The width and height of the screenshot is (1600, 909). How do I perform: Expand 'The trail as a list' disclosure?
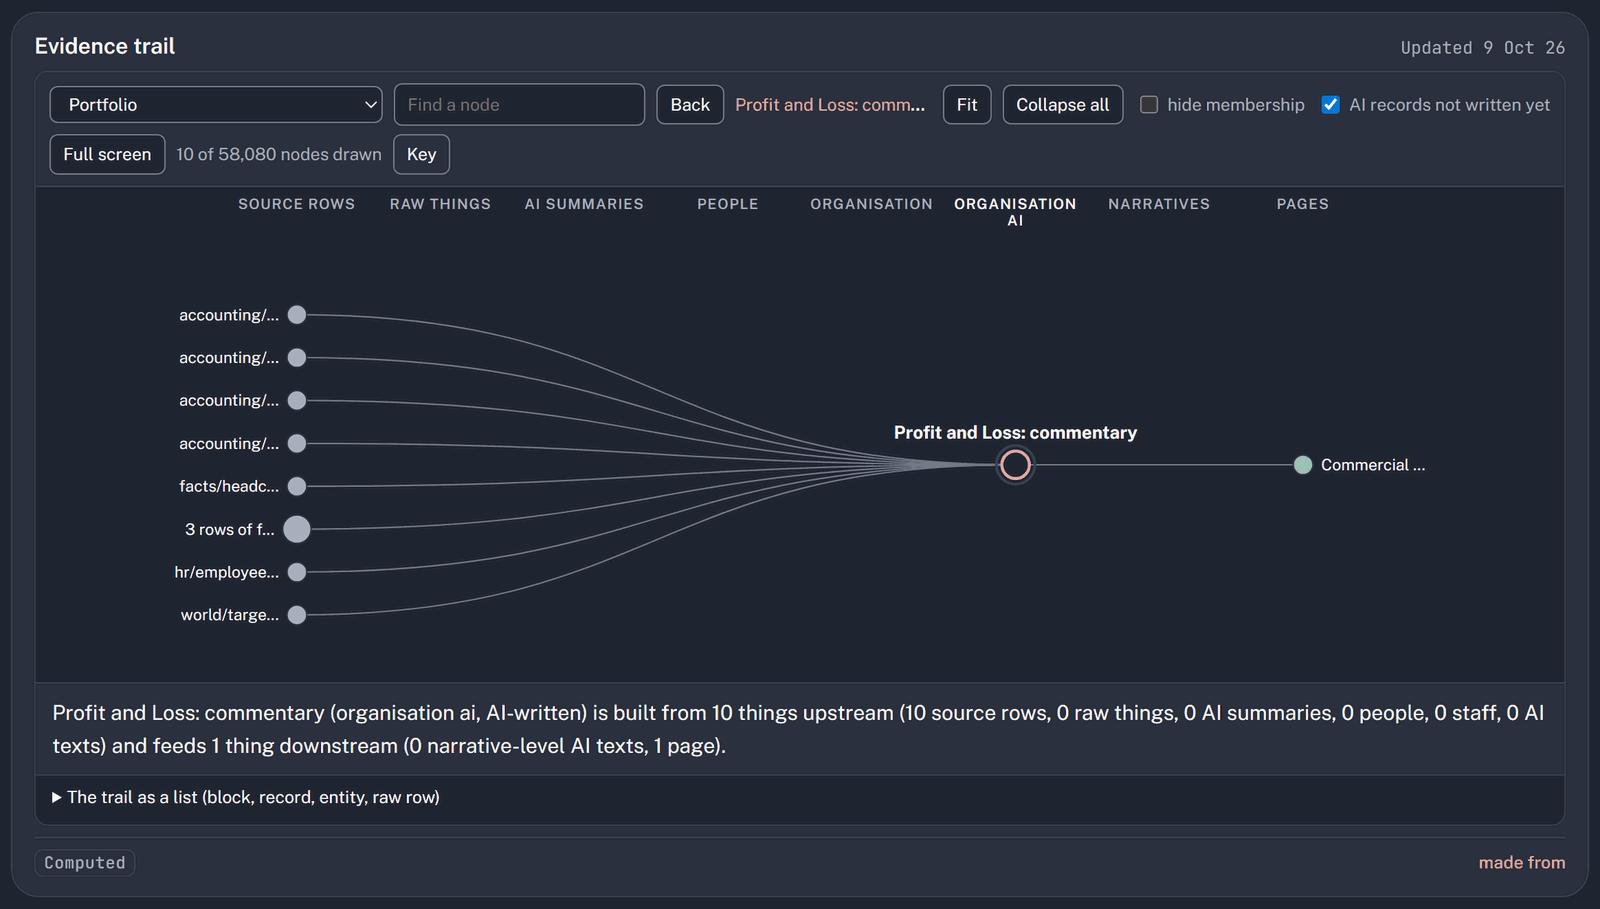tap(246, 797)
